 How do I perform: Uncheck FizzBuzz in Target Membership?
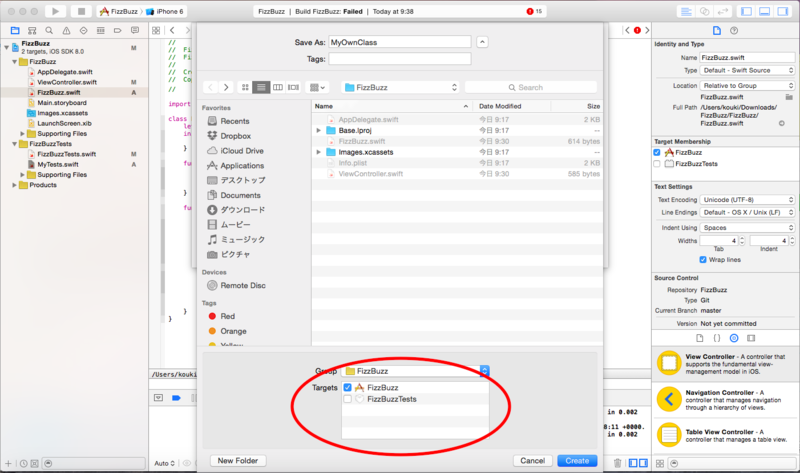tap(657, 153)
